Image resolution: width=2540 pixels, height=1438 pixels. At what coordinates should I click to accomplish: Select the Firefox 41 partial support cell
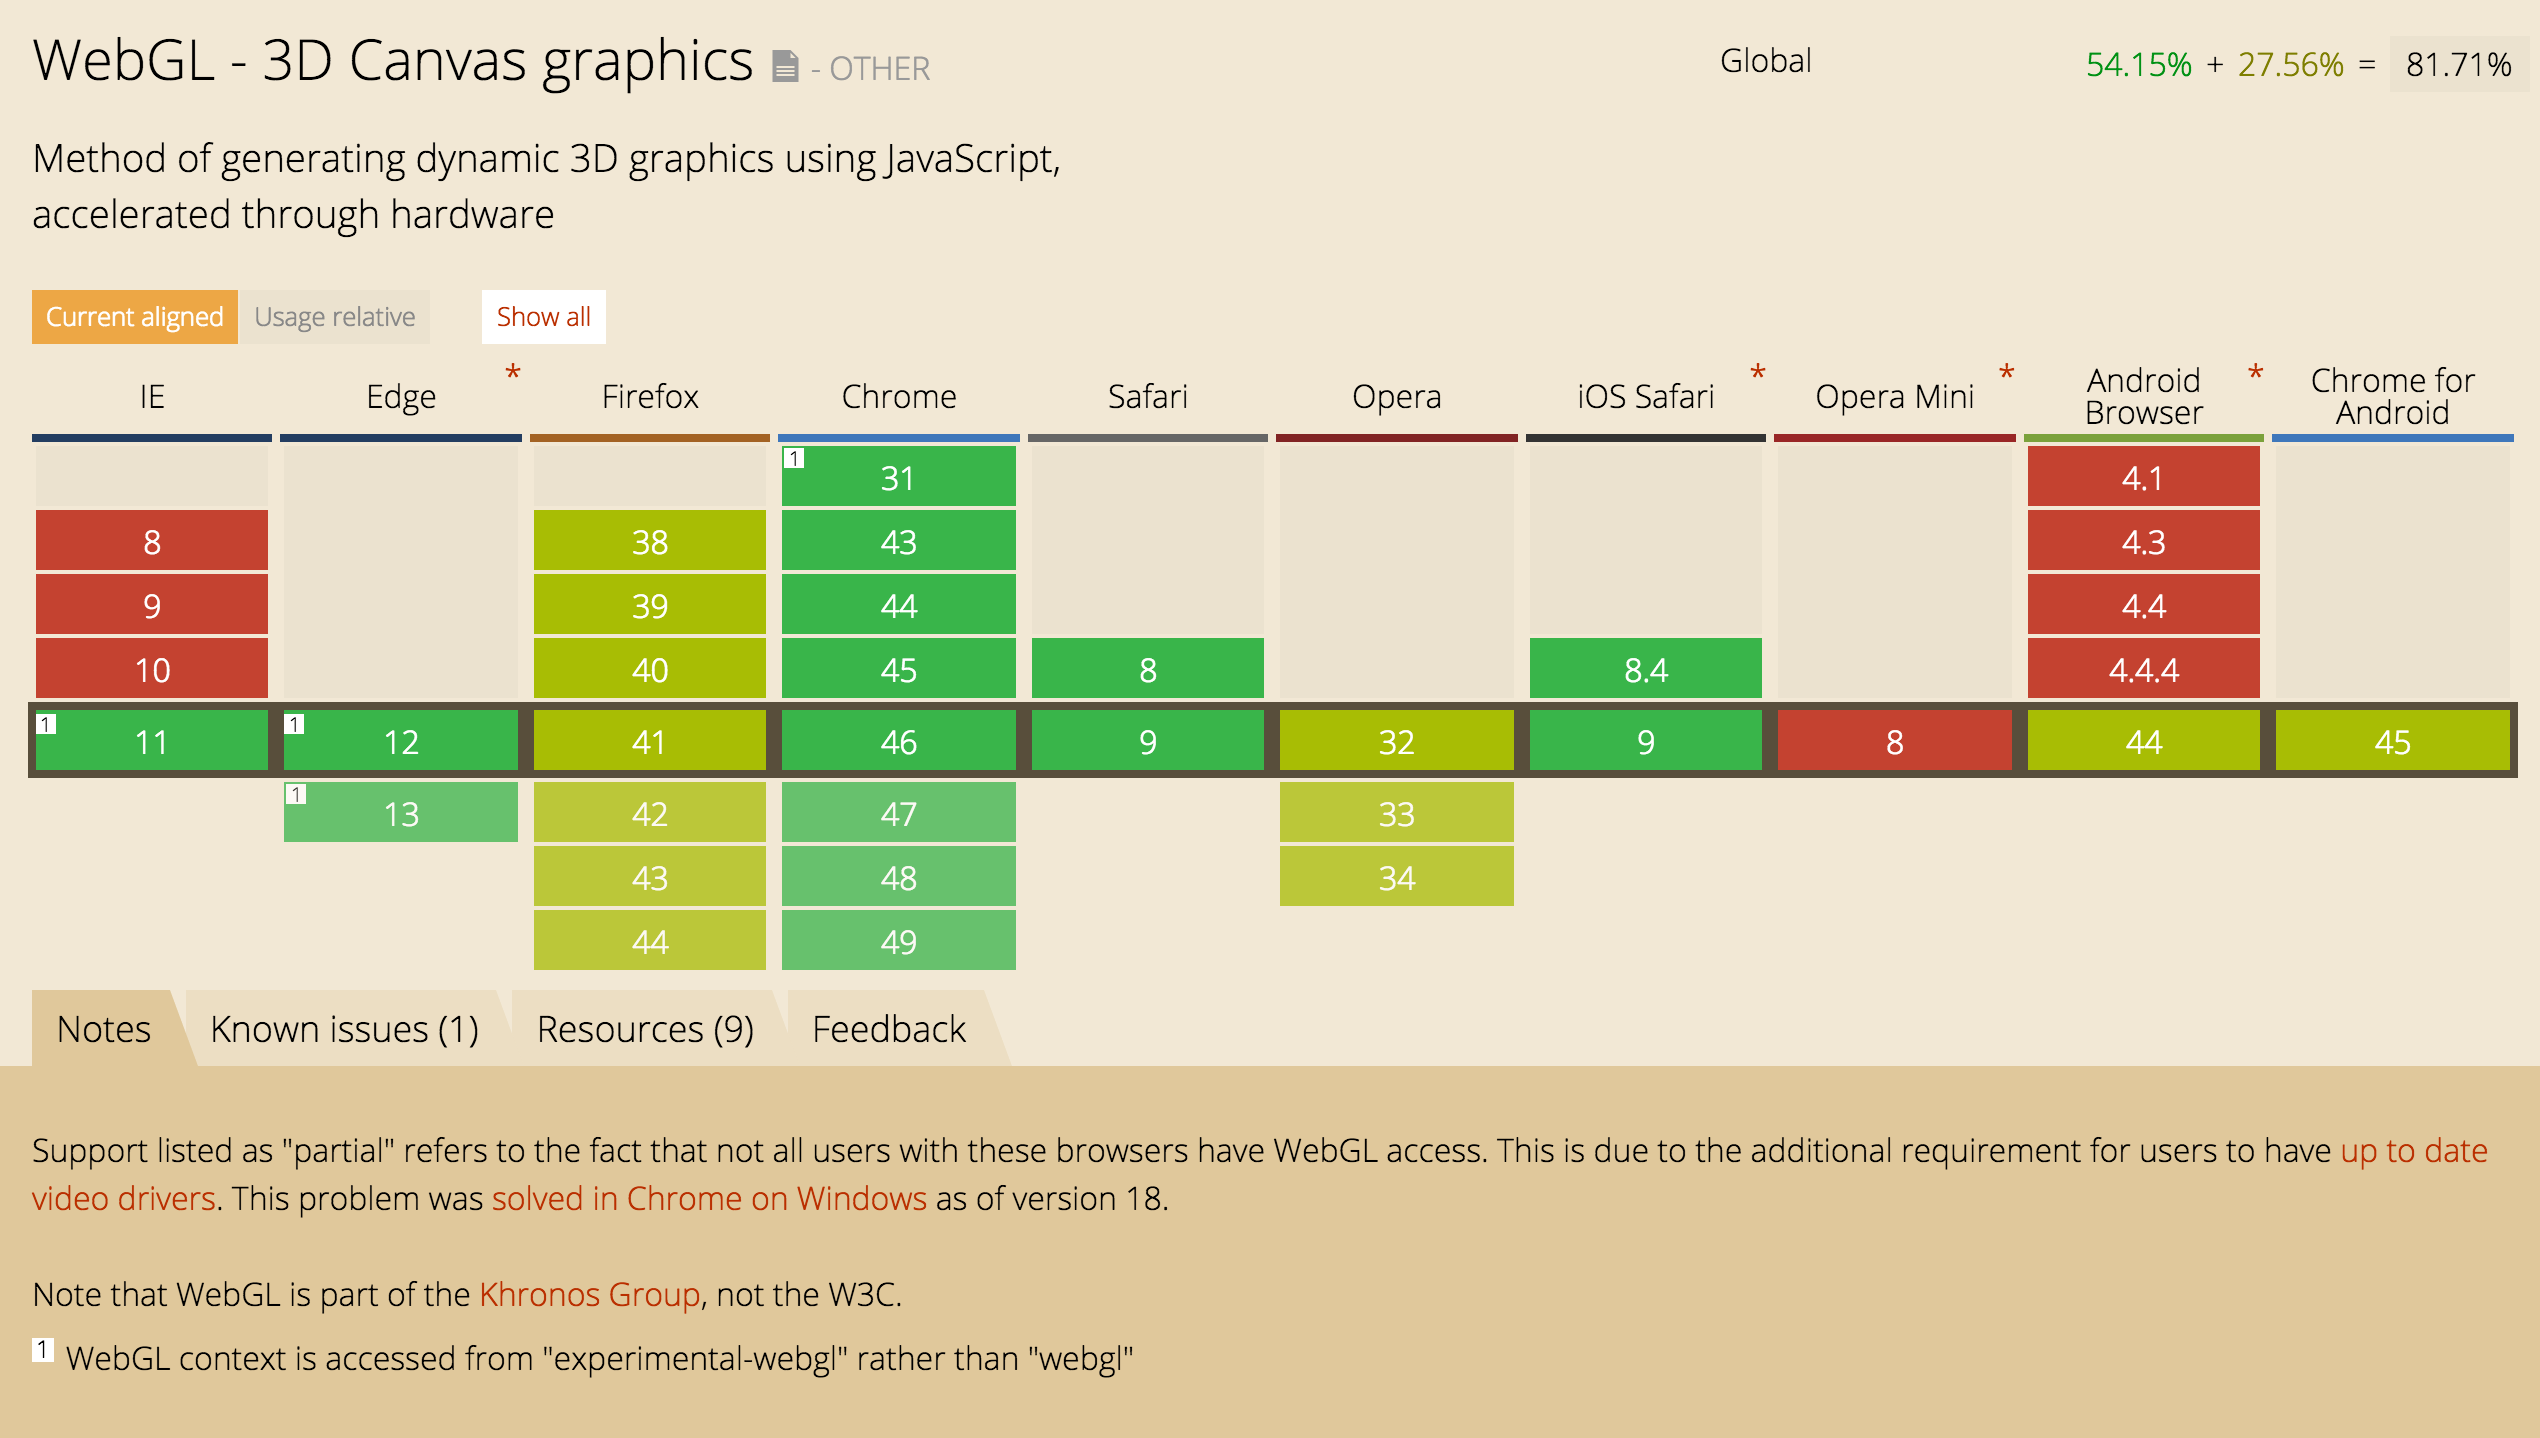point(649,741)
